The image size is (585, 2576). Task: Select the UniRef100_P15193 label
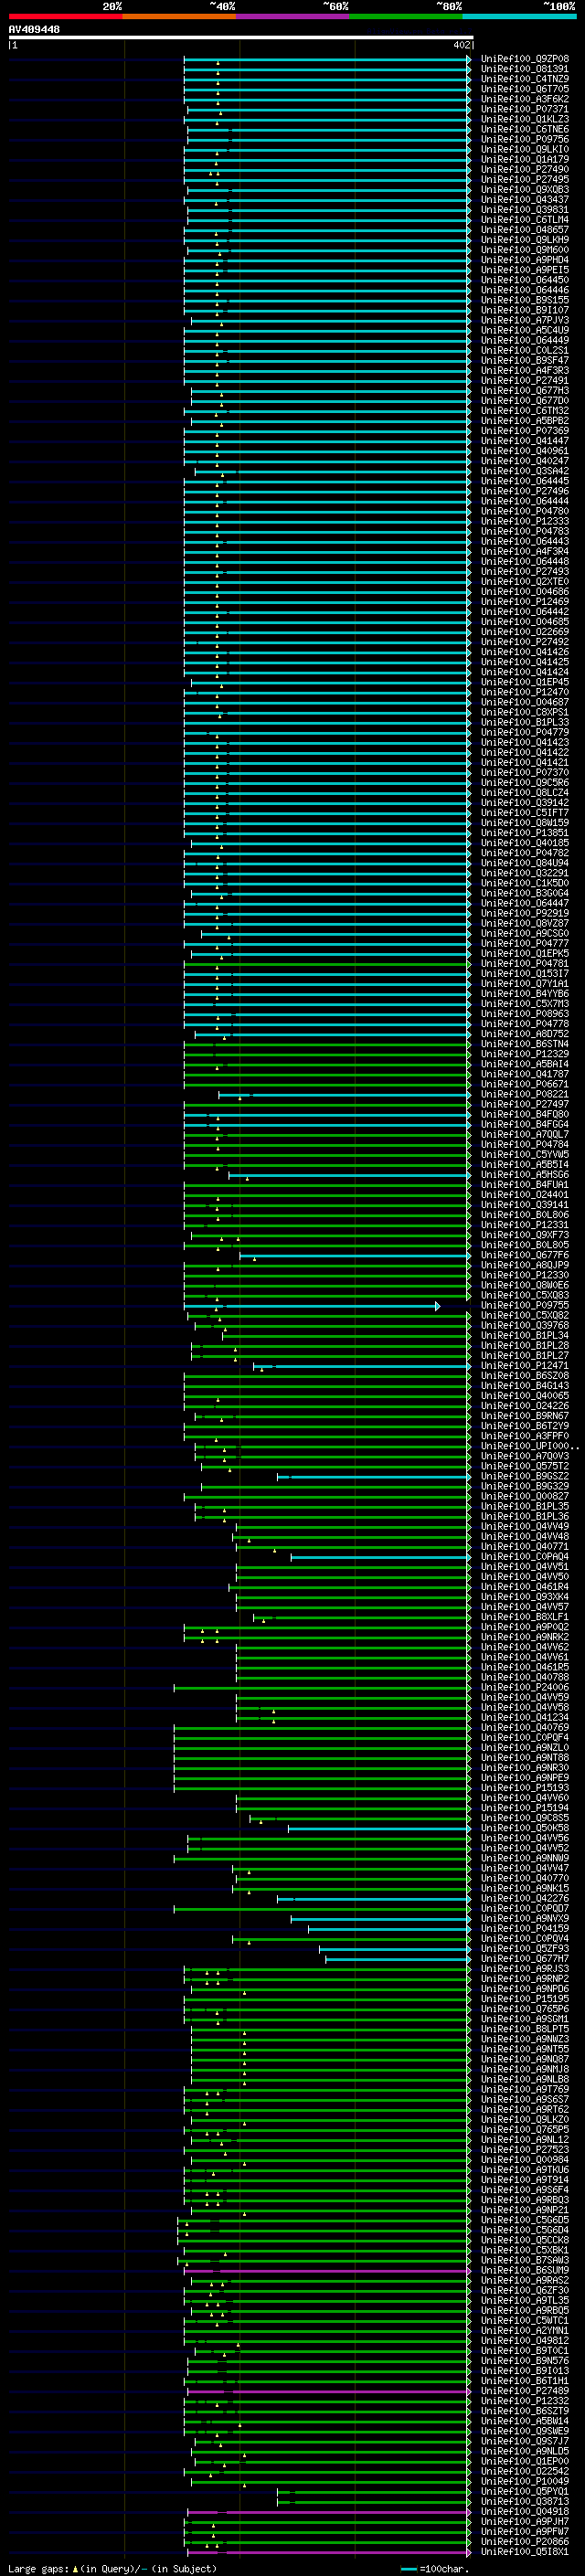(x=525, y=1788)
